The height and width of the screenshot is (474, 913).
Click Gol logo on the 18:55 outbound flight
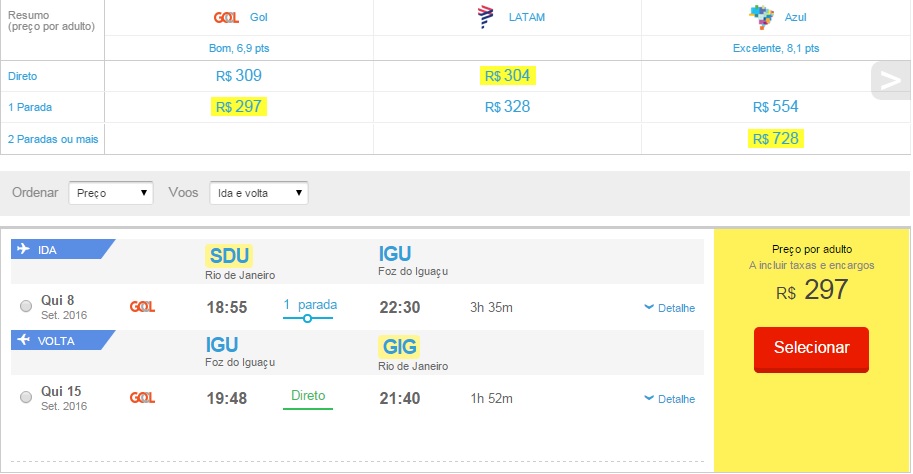click(x=142, y=307)
